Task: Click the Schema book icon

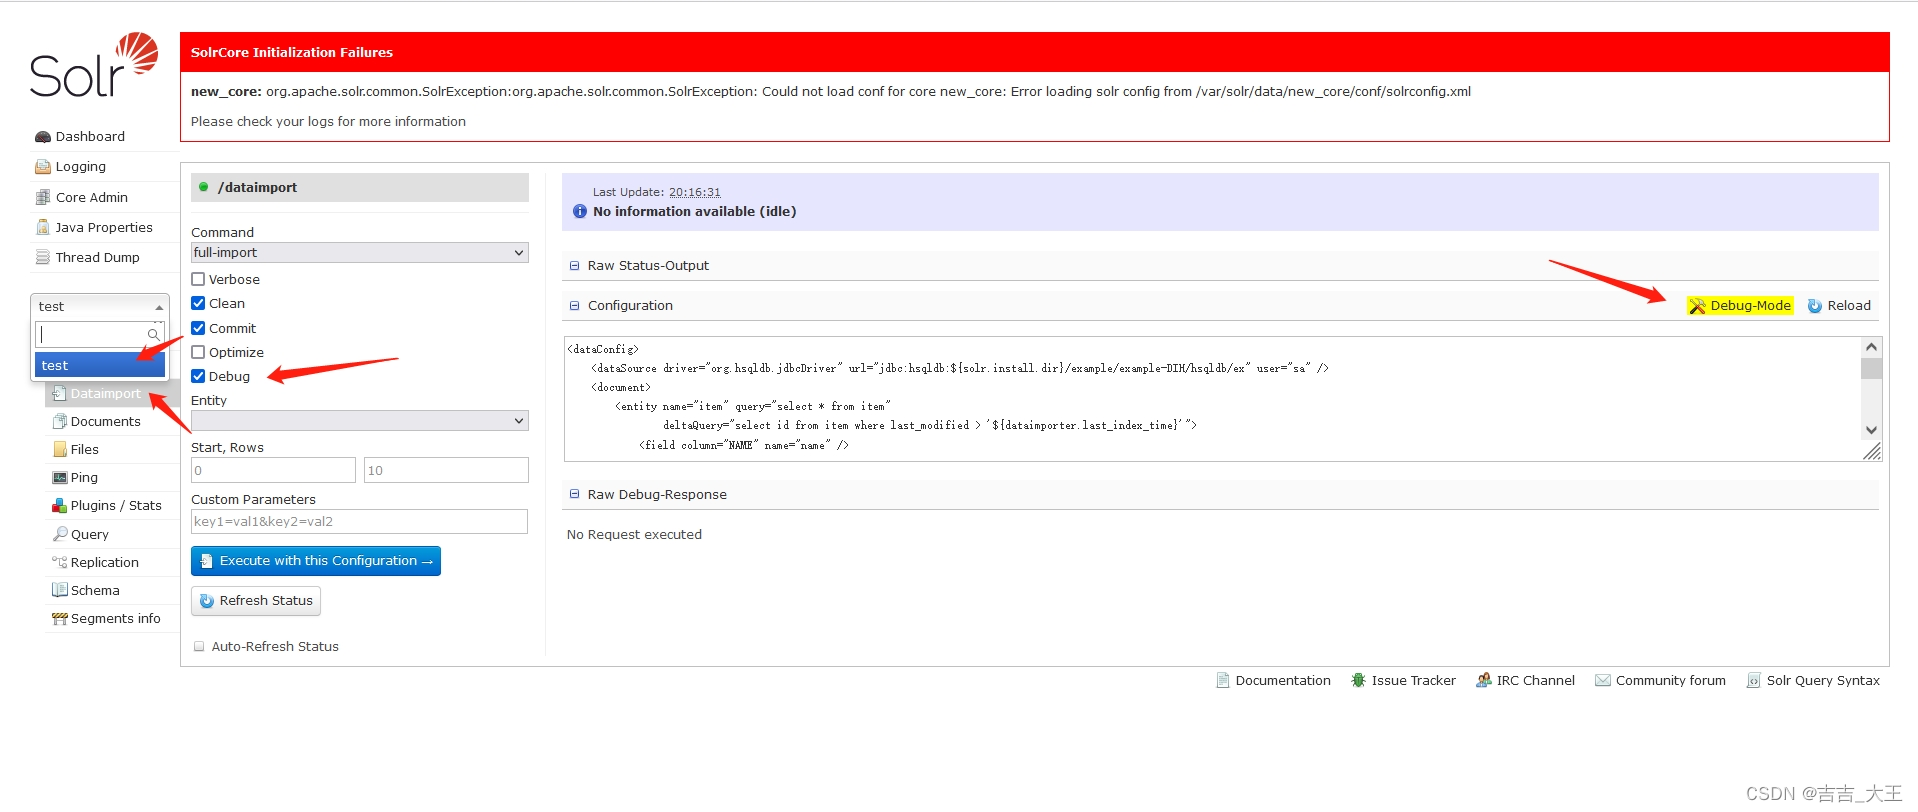Action: (59, 590)
